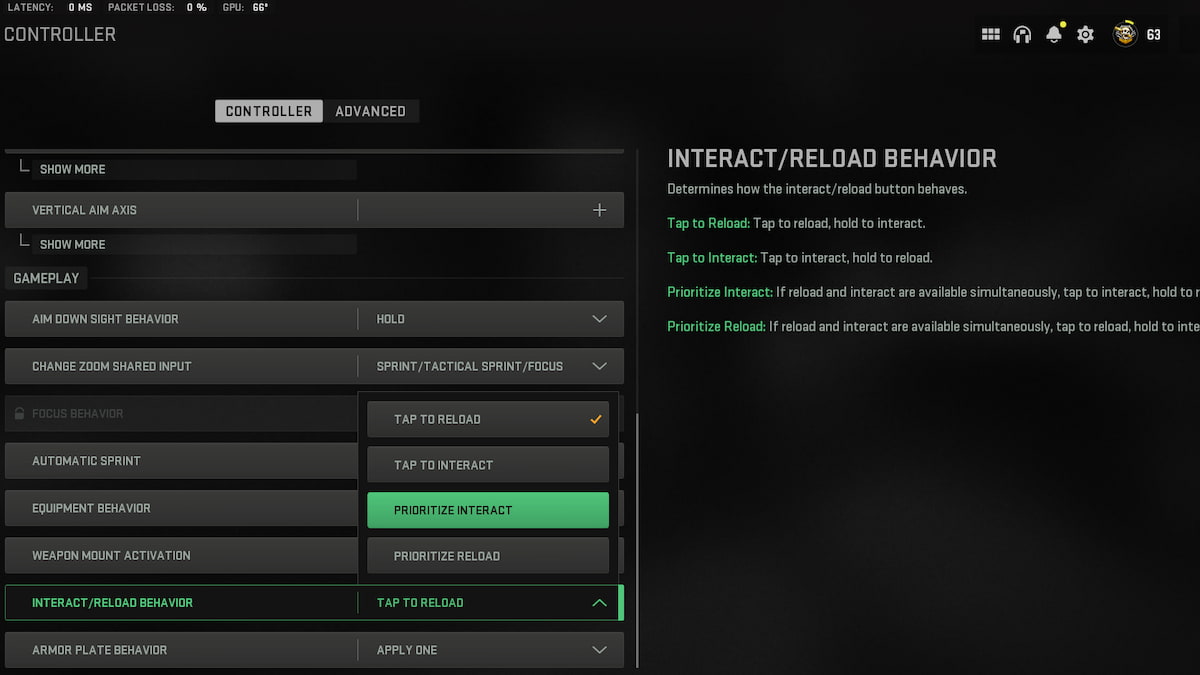This screenshot has width=1200, height=675.
Task: Select the Controller tab
Action: [x=268, y=111]
